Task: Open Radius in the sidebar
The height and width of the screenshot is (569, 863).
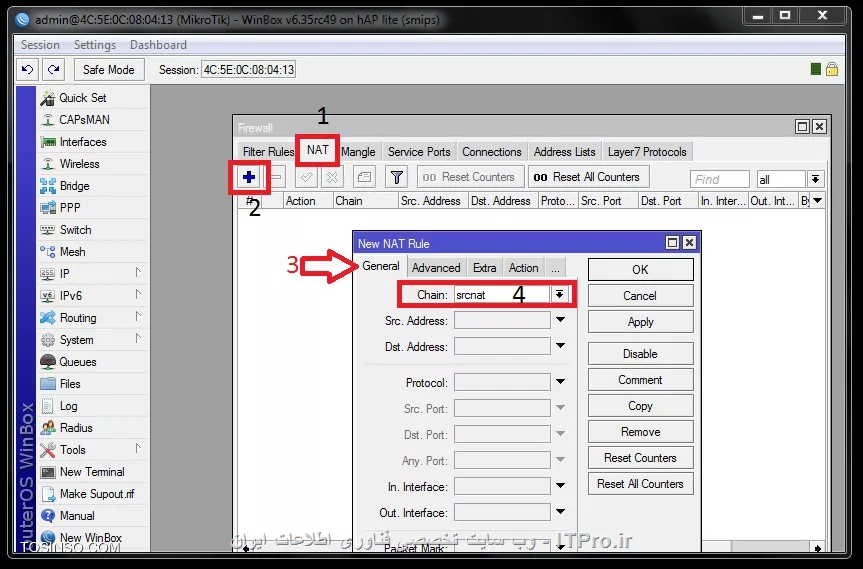Action: tap(76, 428)
